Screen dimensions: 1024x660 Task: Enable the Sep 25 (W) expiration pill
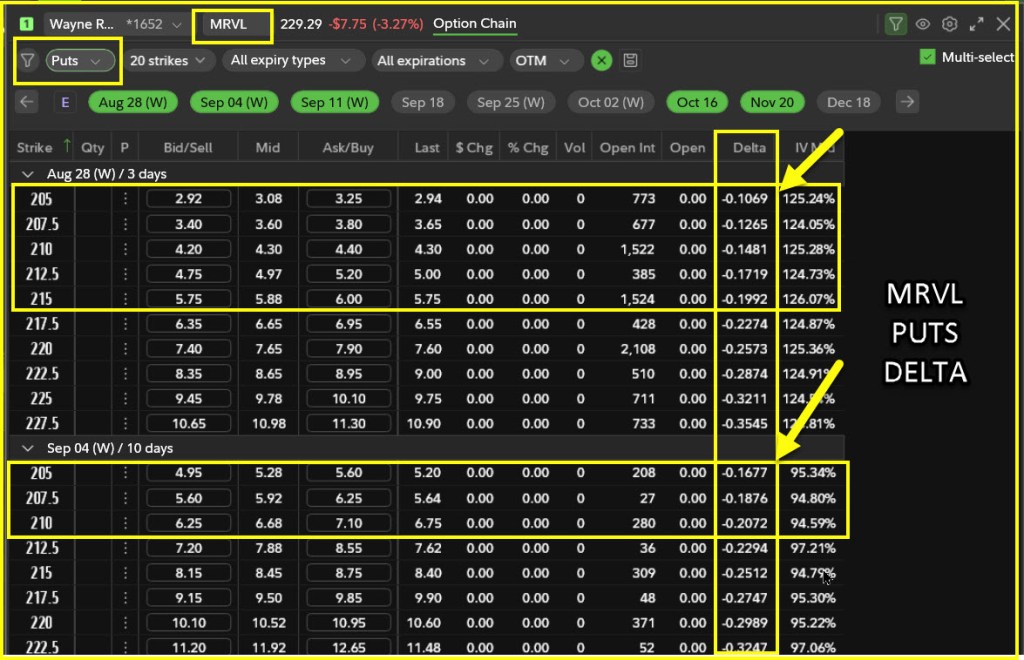point(511,102)
